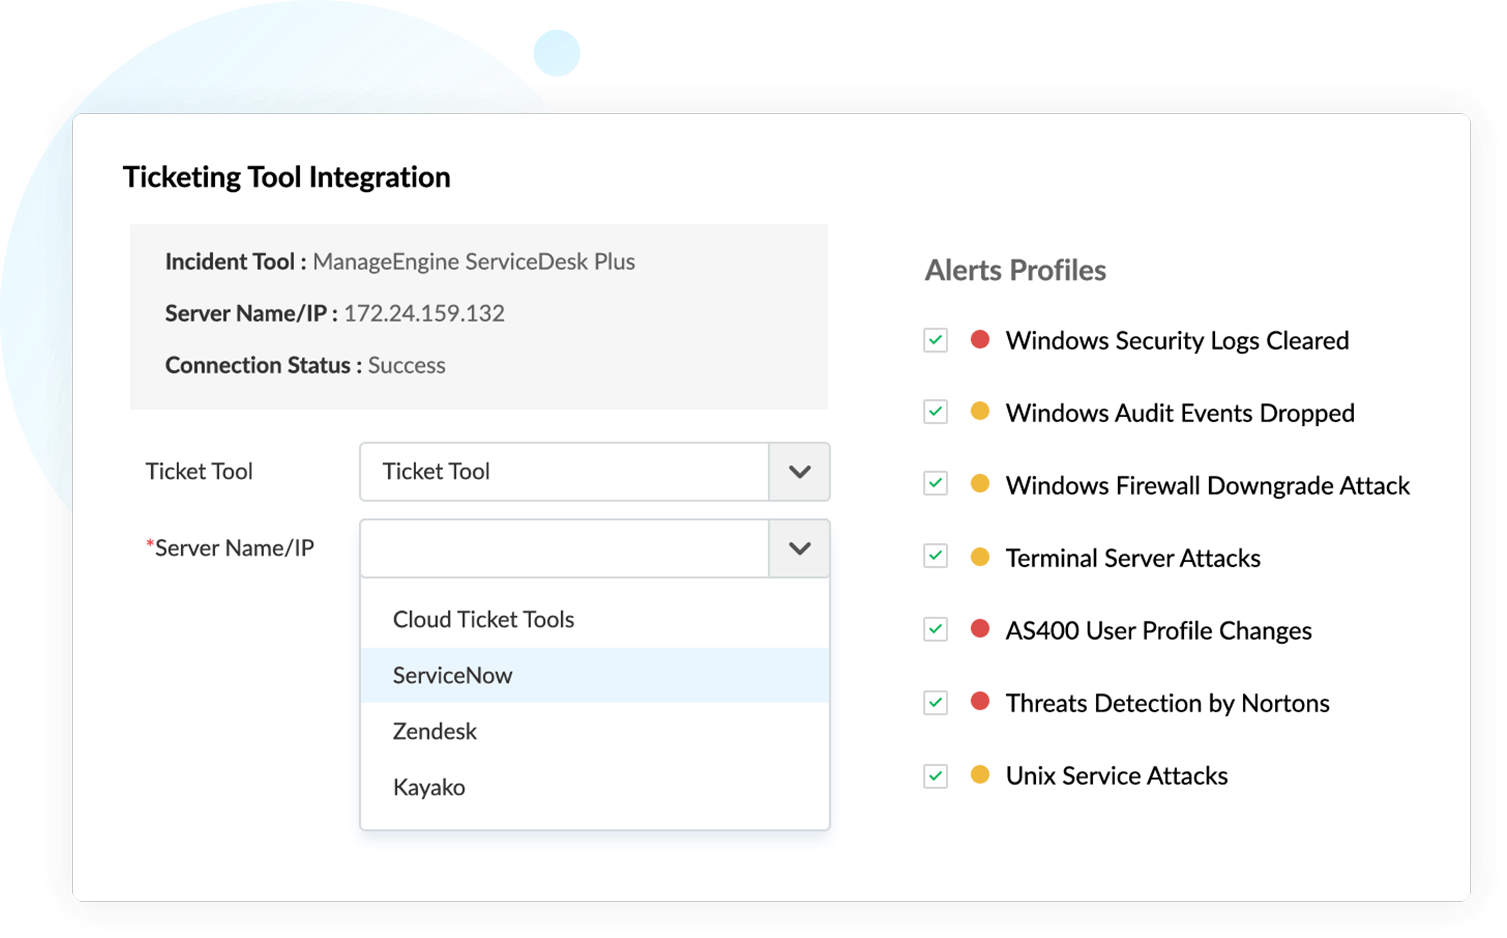Image resolution: width=1507 pixels, height=938 pixels.
Task: Expand the Ticket Tool dropdown arrow
Action: point(799,472)
